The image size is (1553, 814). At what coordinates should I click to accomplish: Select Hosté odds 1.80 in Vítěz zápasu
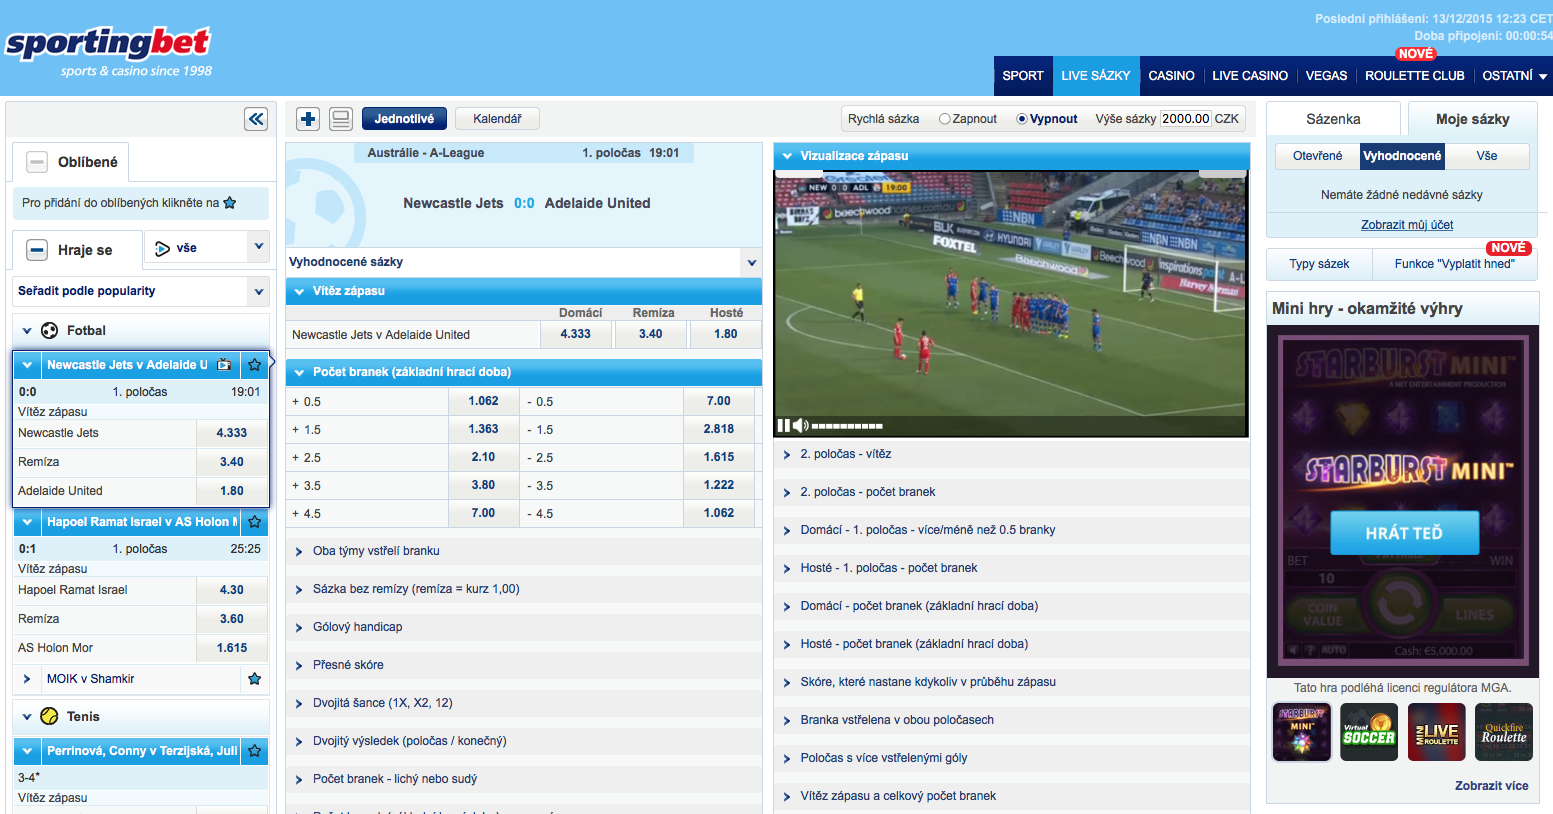[726, 334]
